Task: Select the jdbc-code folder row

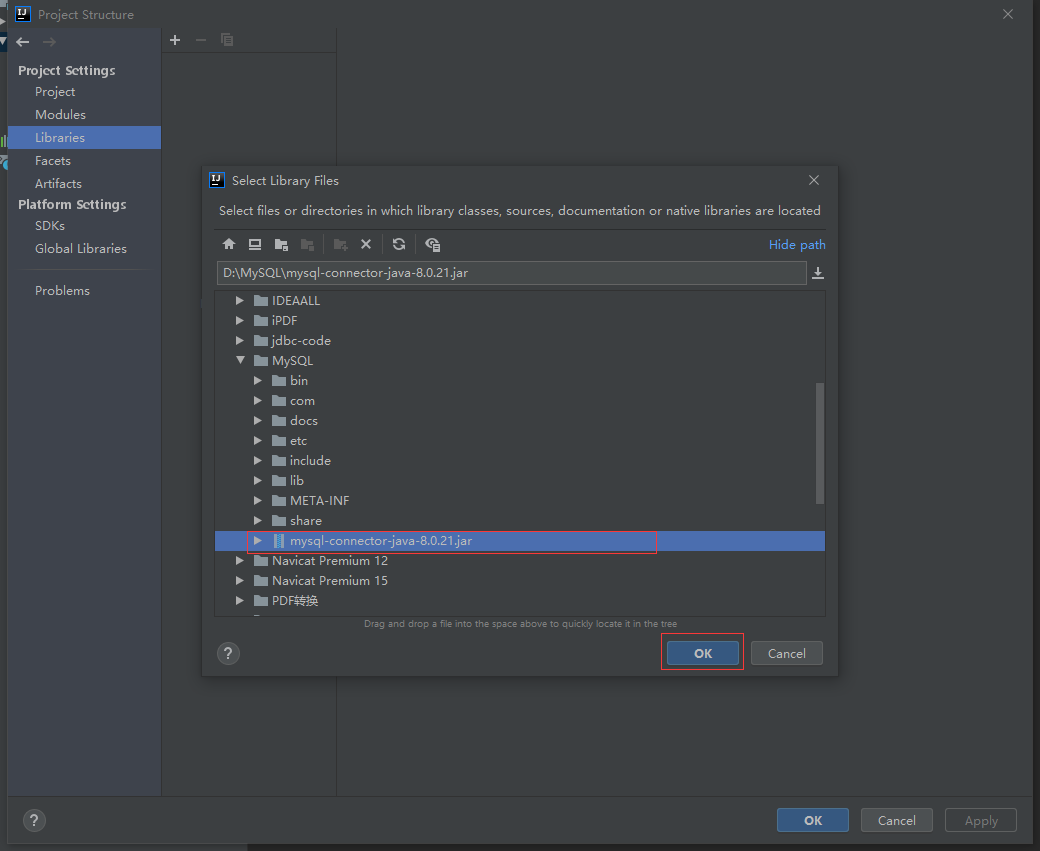Action: (519, 340)
